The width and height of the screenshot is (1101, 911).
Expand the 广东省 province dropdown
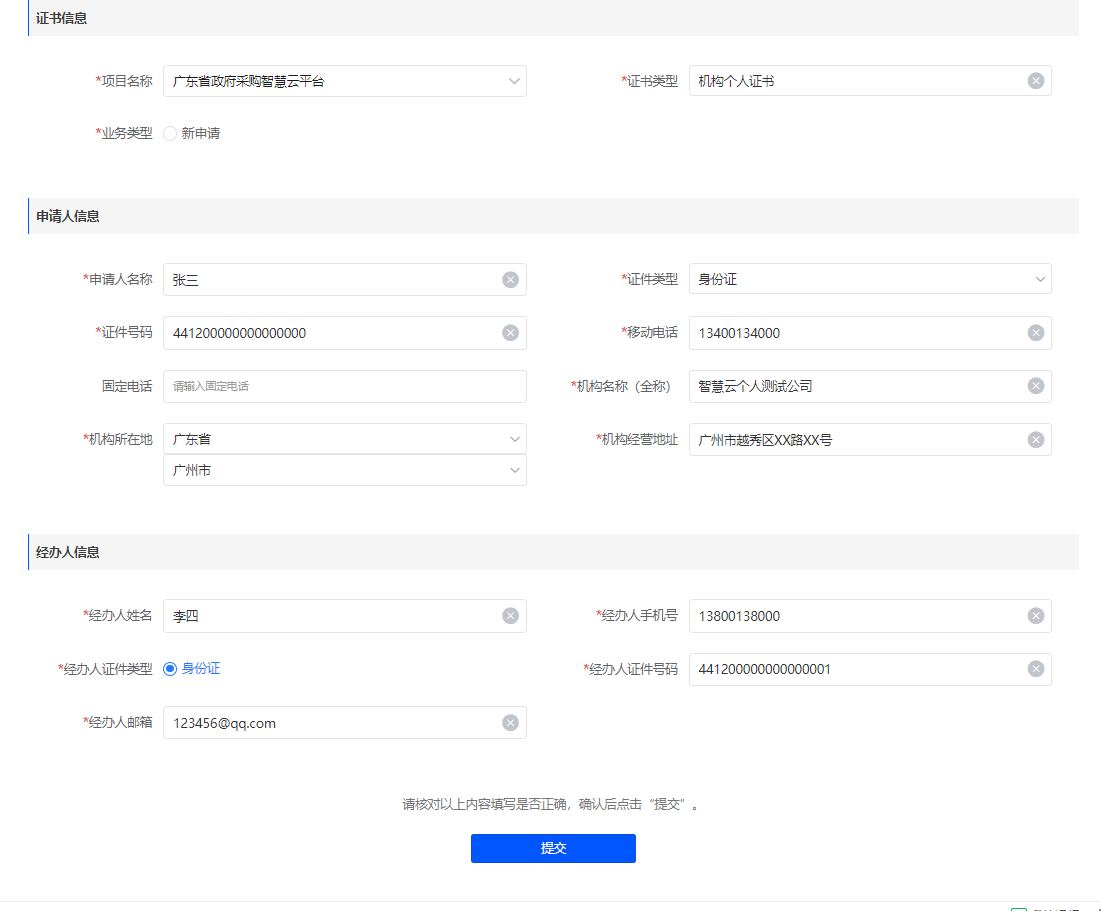(x=344, y=439)
